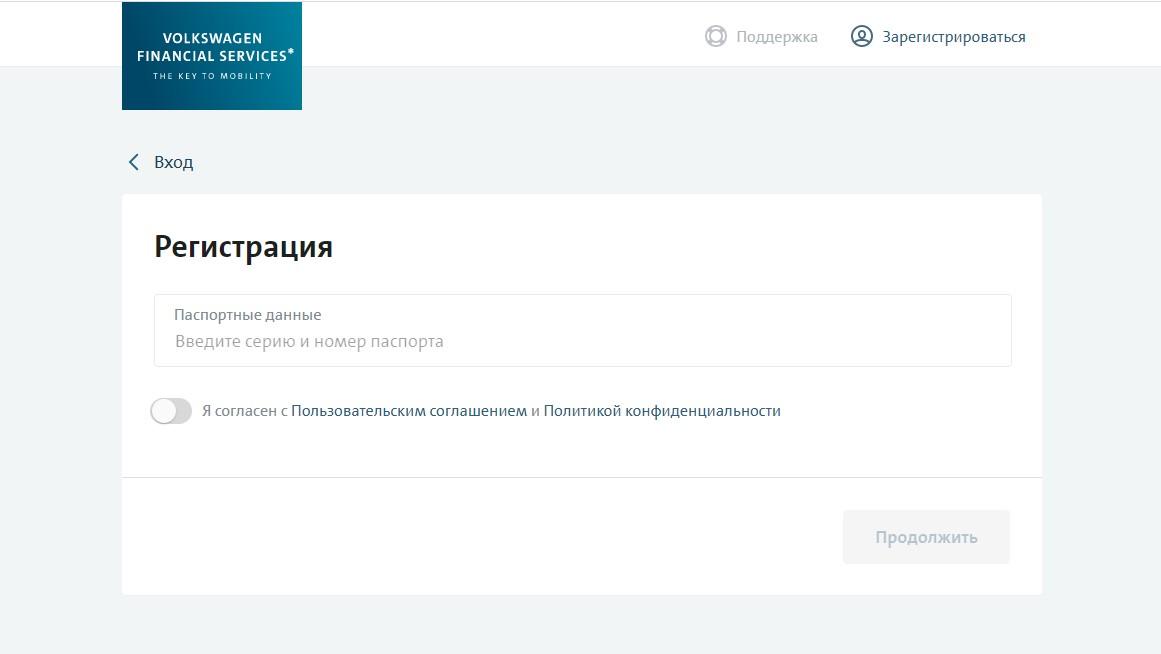The width and height of the screenshot is (1161, 654).
Task: Click the Зарегистрироваться user profile icon
Action: (861, 36)
